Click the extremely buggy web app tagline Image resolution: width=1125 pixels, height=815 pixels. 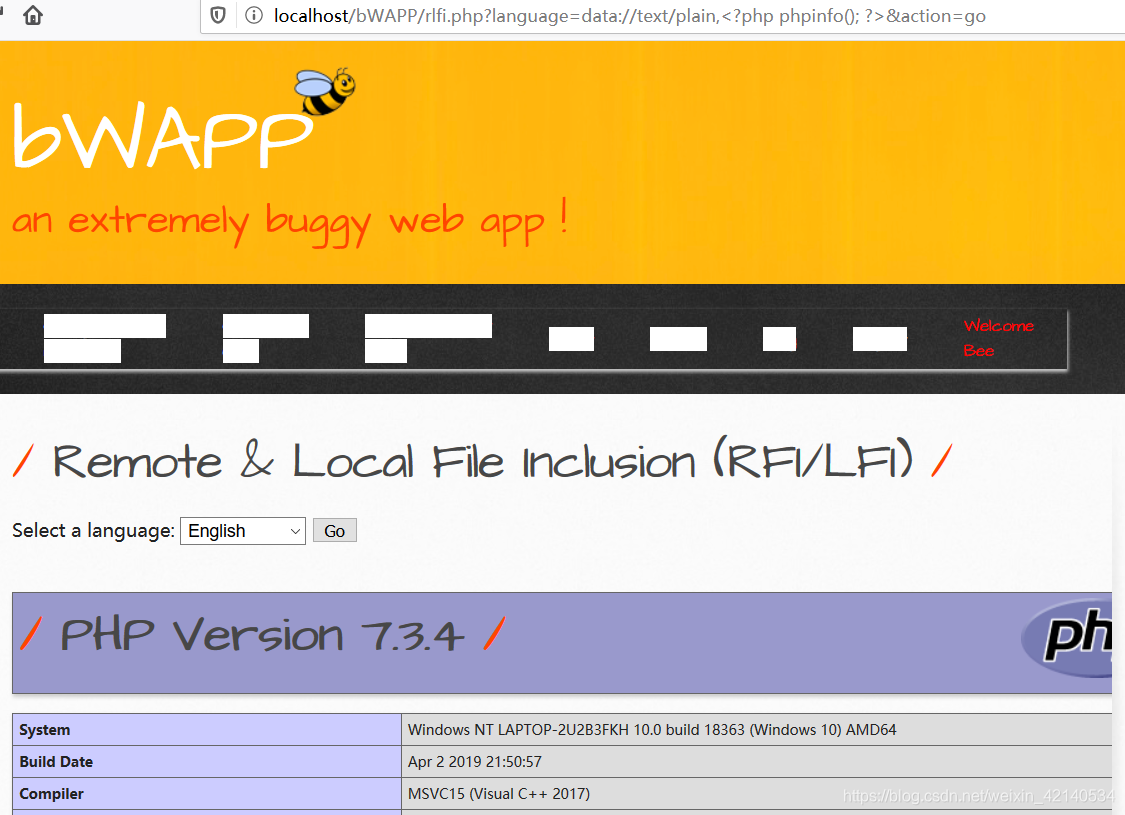290,221
